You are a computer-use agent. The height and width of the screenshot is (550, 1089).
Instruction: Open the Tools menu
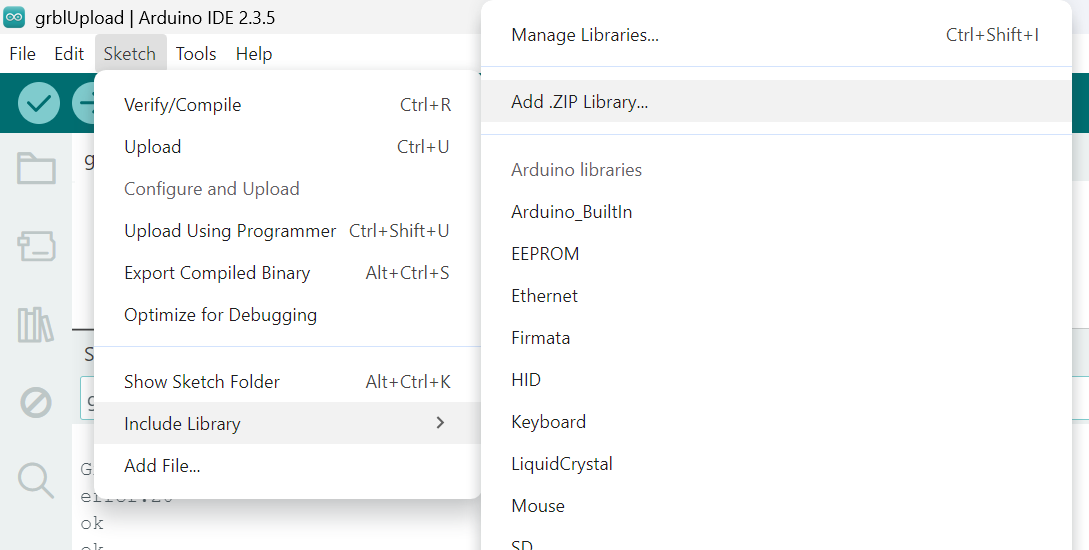coord(196,54)
